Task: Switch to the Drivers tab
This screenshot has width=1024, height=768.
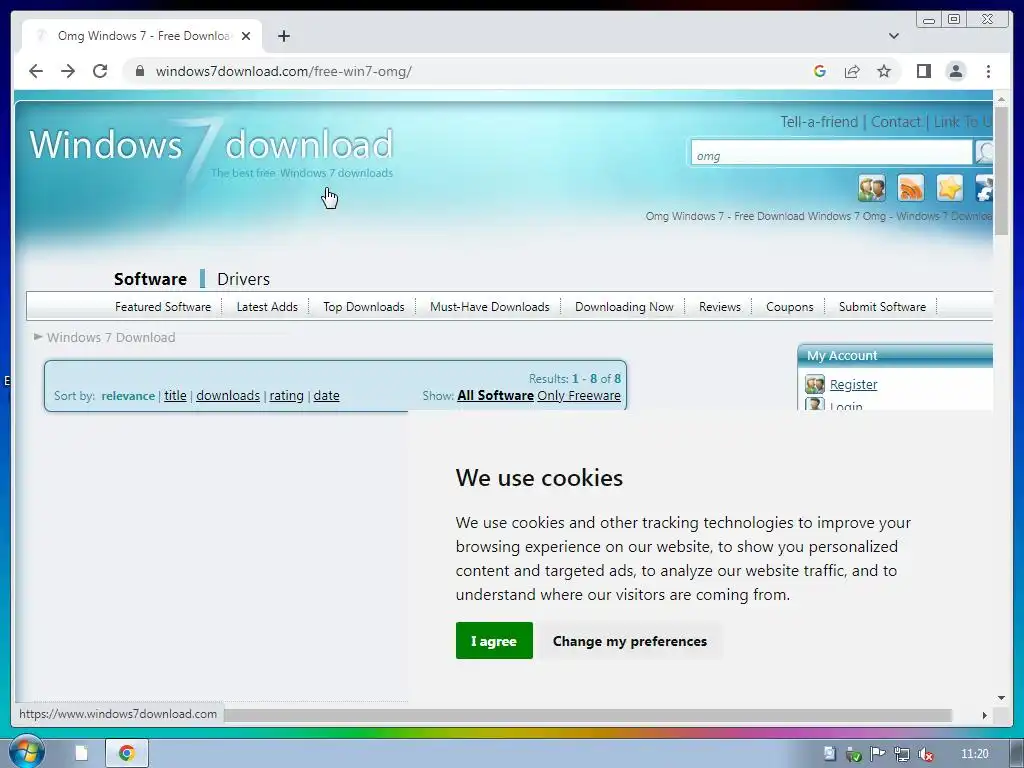Action: click(244, 279)
